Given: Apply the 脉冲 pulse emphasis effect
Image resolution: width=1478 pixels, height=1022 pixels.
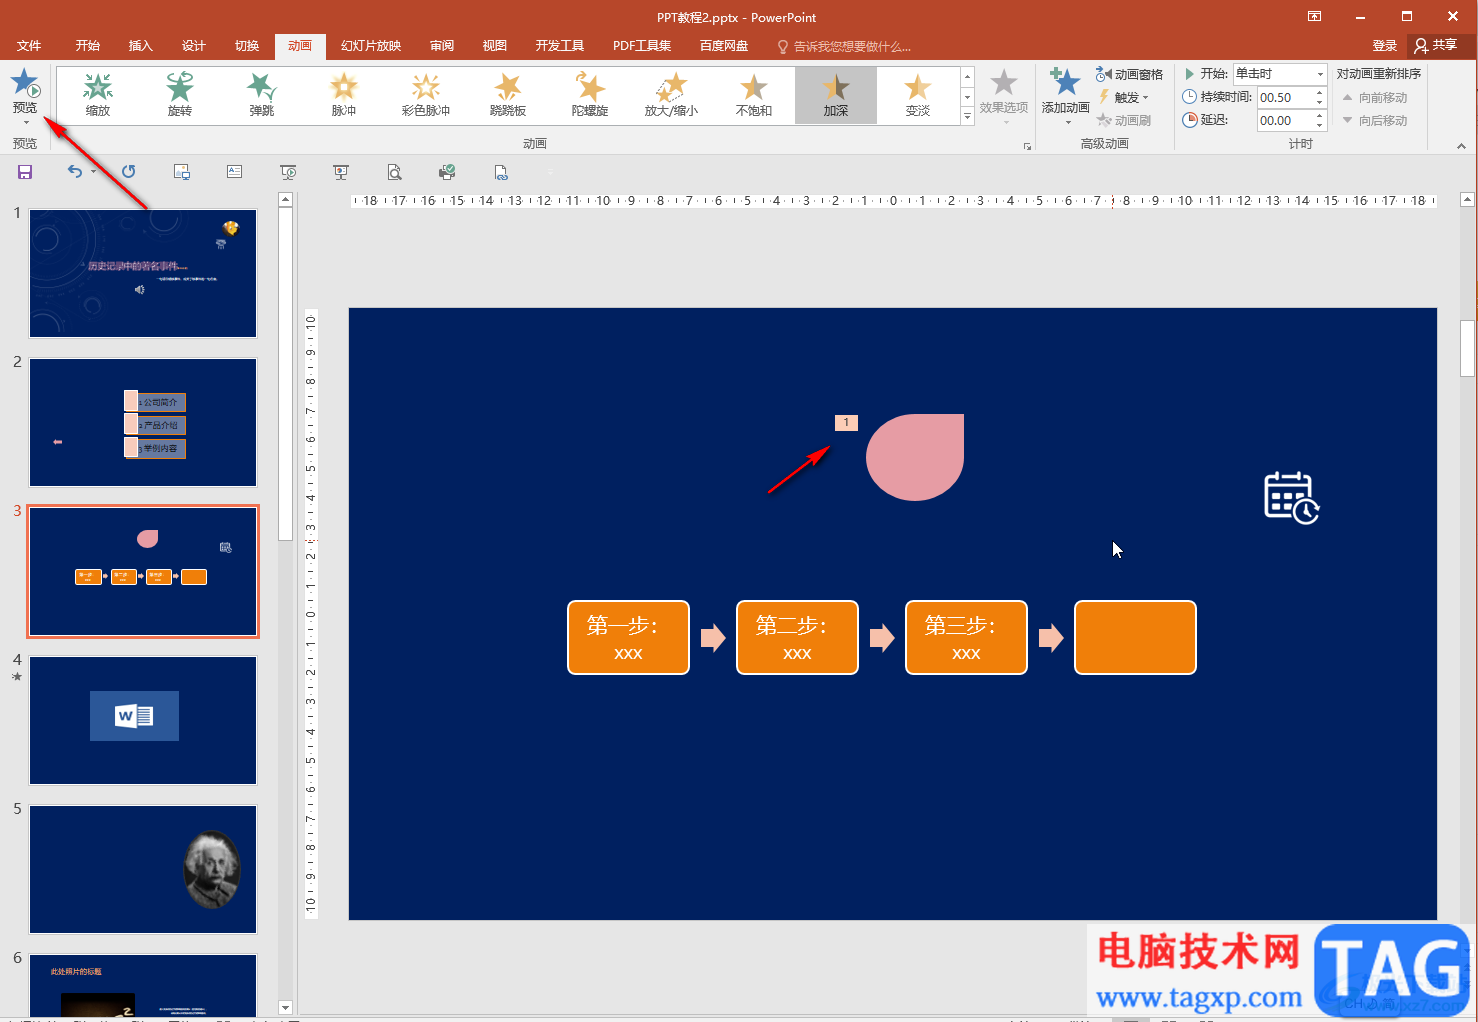Looking at the screenshot, I should click(344, 95).
